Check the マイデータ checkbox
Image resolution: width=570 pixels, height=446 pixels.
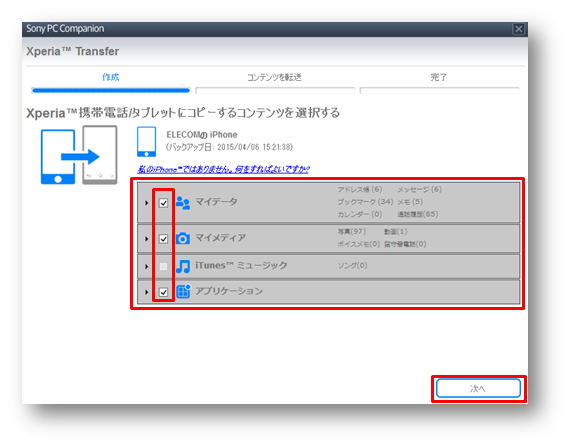coord(164,203)
